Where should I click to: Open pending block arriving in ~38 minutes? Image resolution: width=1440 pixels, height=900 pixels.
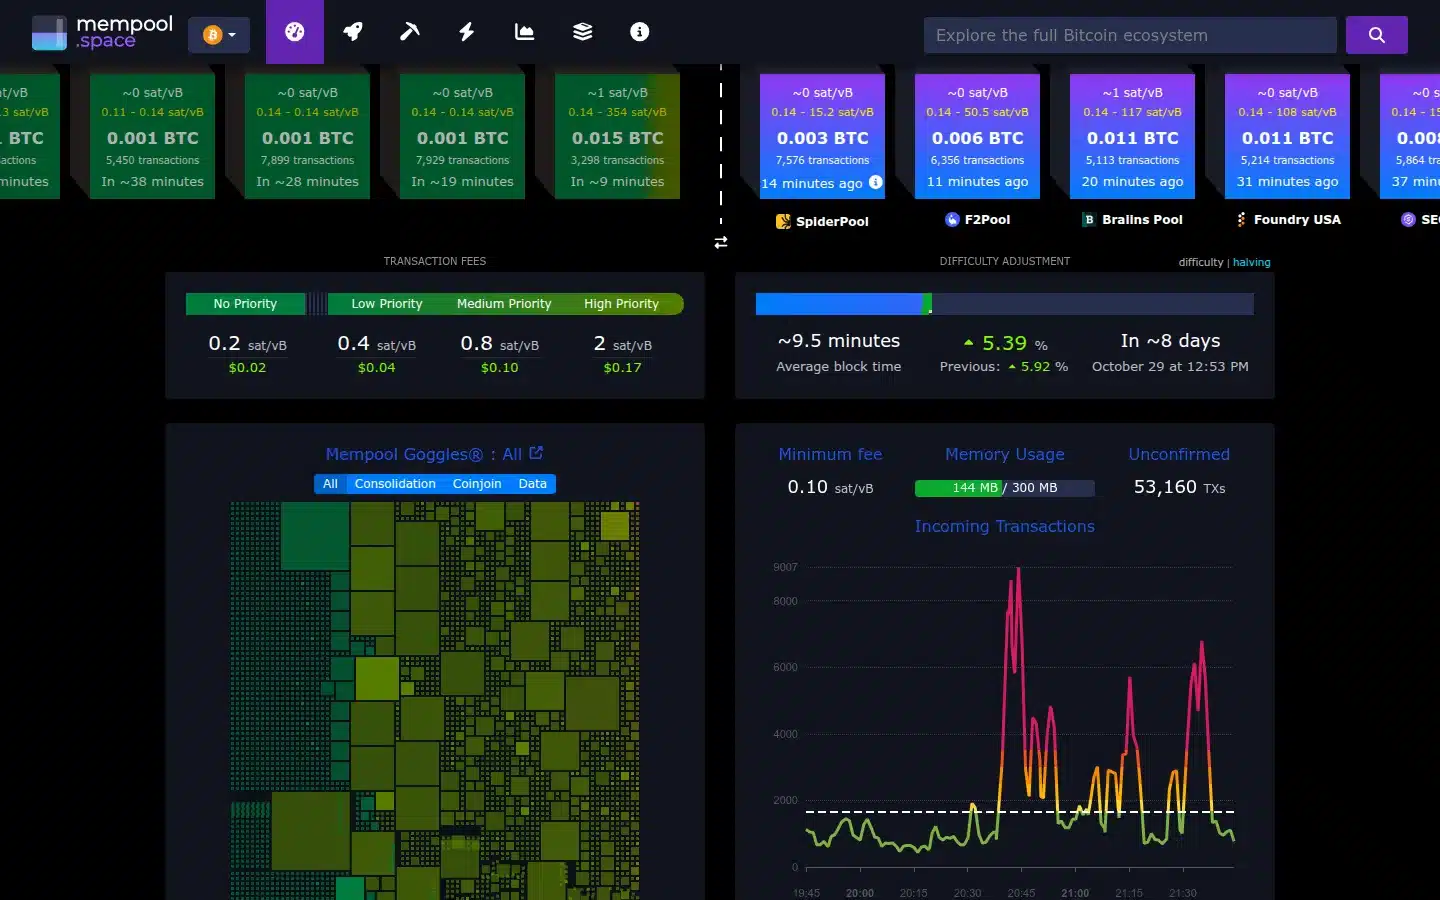point(152,136)
